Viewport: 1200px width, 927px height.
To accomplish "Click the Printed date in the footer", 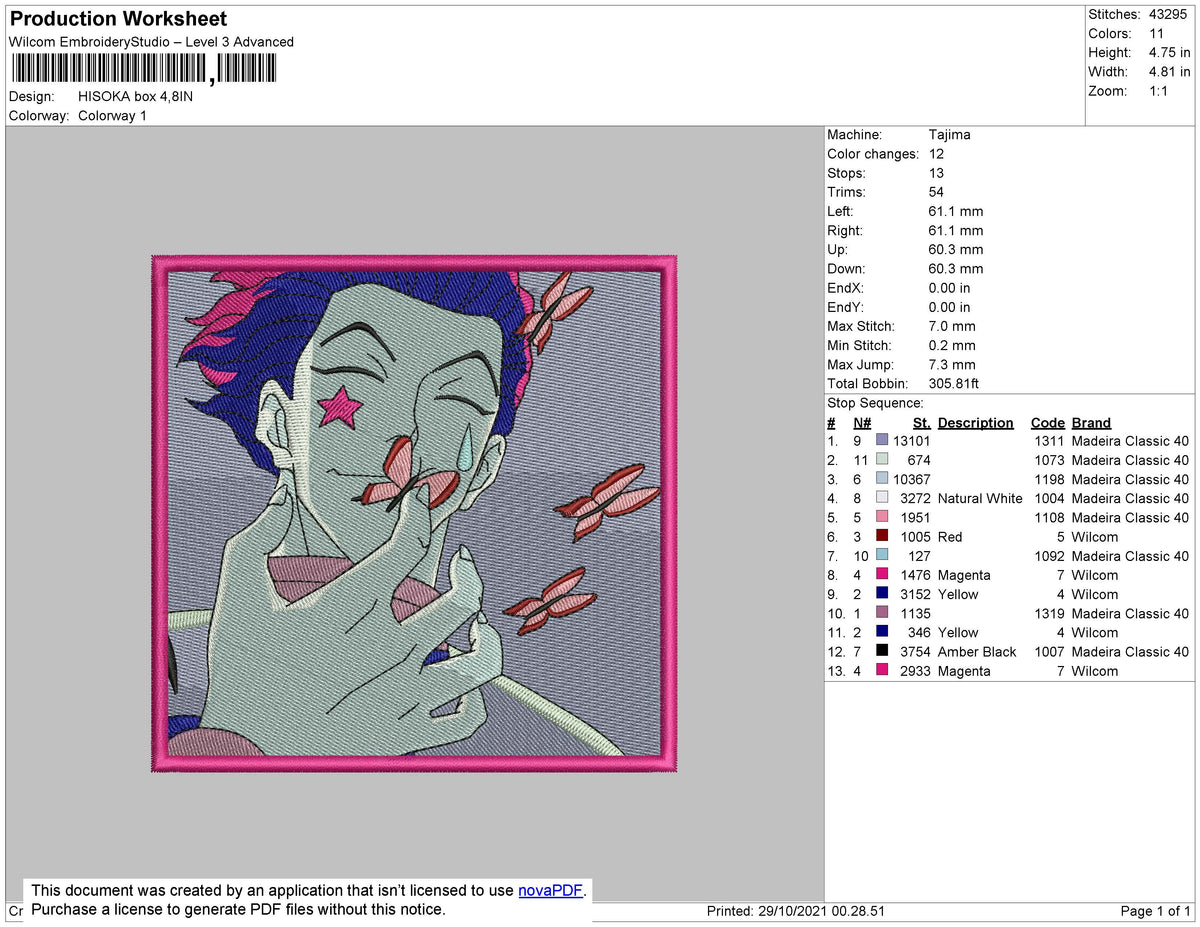I will coord(794,911).
